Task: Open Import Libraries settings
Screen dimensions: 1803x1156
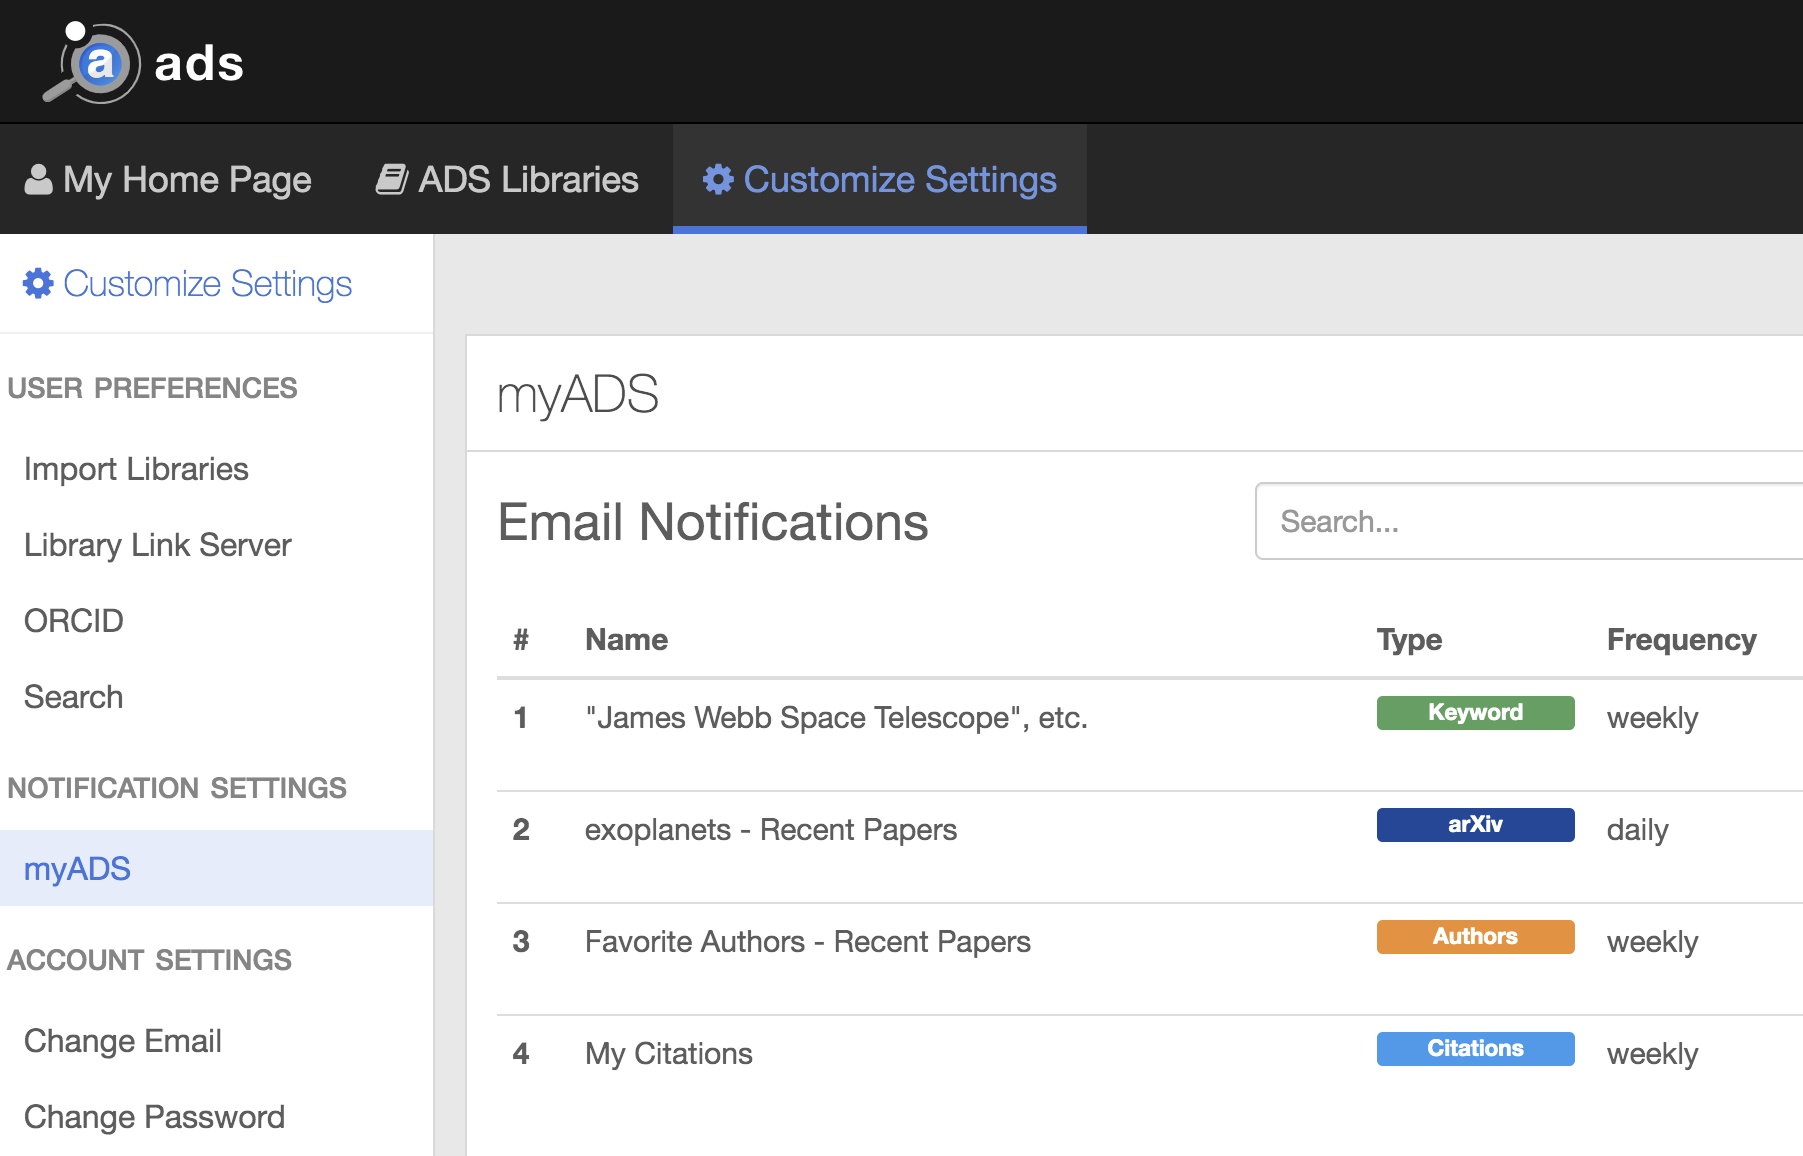Action: pyautogui.click(x=136, y=469)
